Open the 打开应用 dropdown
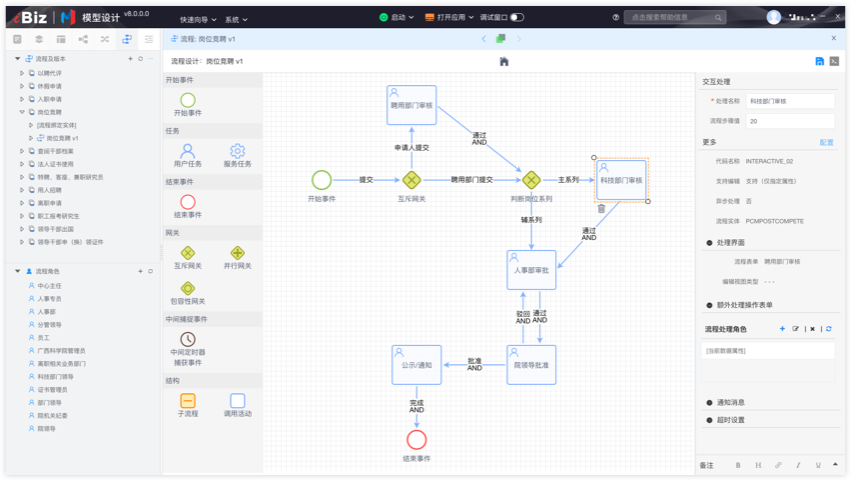Image resolution: width=851 pixels, height=481 pixels. [x=449, y=17]
